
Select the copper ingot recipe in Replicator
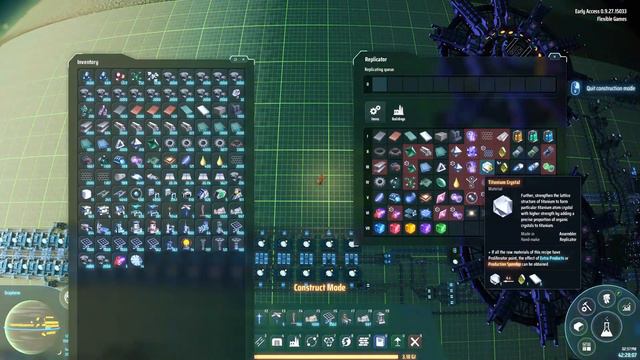[x=395, y=136]
